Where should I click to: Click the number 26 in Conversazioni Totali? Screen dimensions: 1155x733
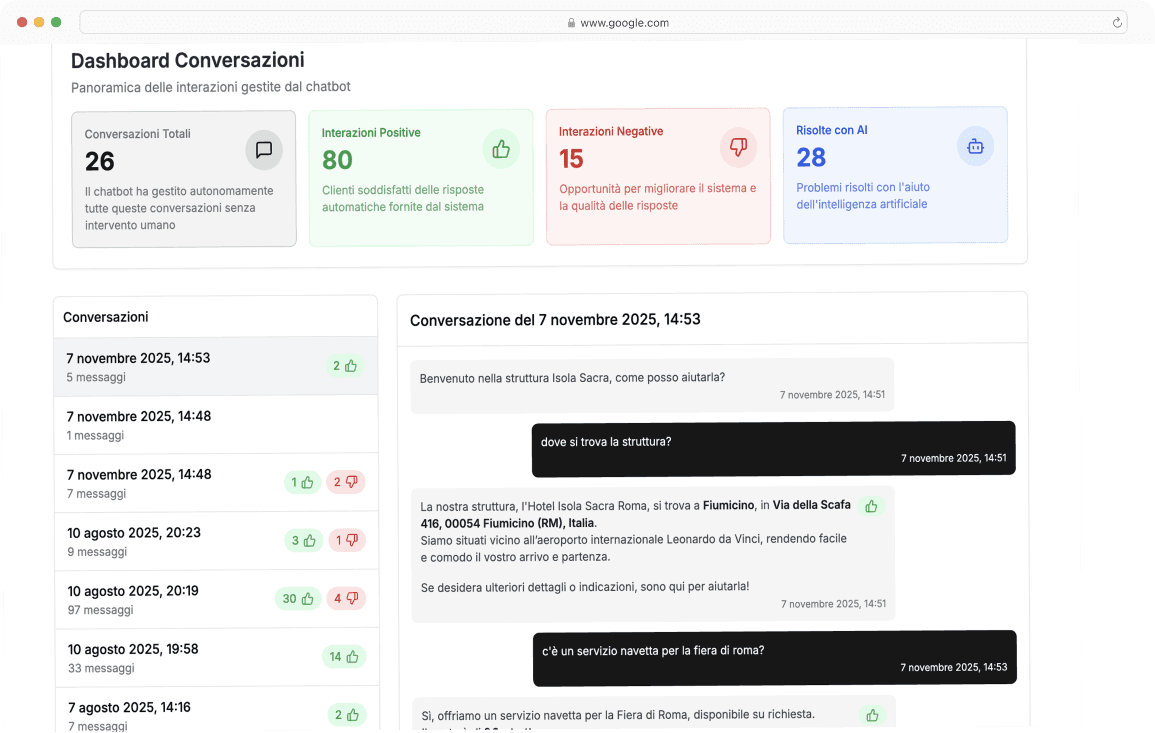[99, 161]
